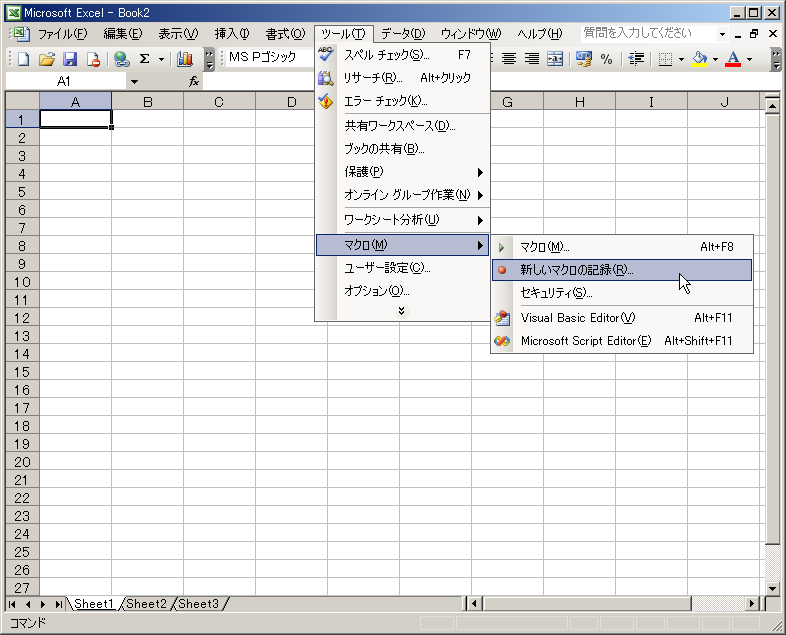Image resolution: width=786 pixels, height=635 pixels.
Task: Open Microsoft Script Editor(E)
Action: tap(622, 341)
